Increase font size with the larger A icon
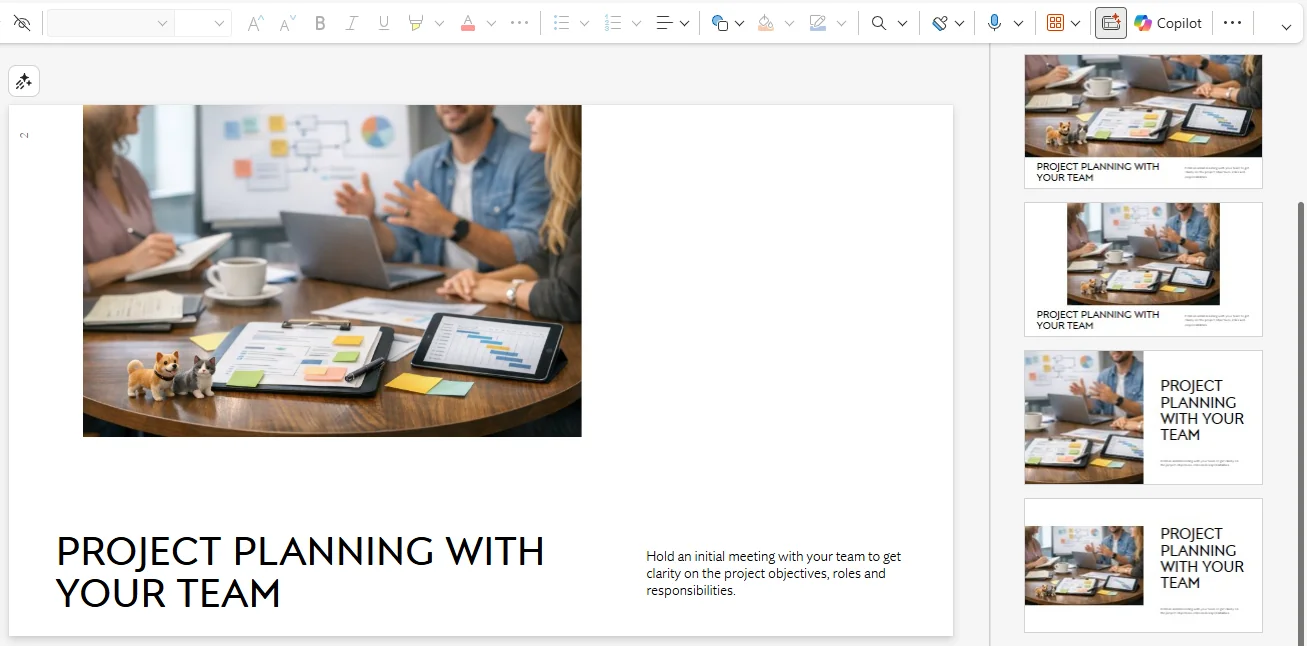 pos(256,23)
